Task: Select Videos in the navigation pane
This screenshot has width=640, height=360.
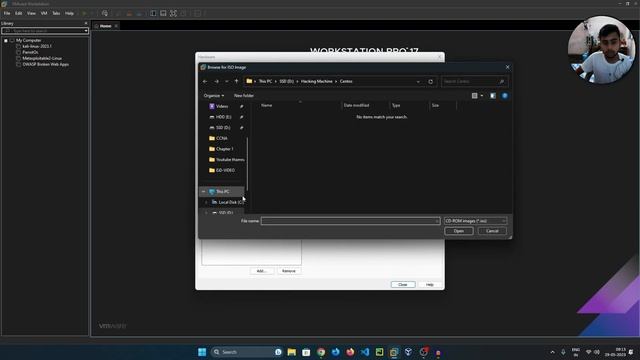Action: (x=222, y=106)
